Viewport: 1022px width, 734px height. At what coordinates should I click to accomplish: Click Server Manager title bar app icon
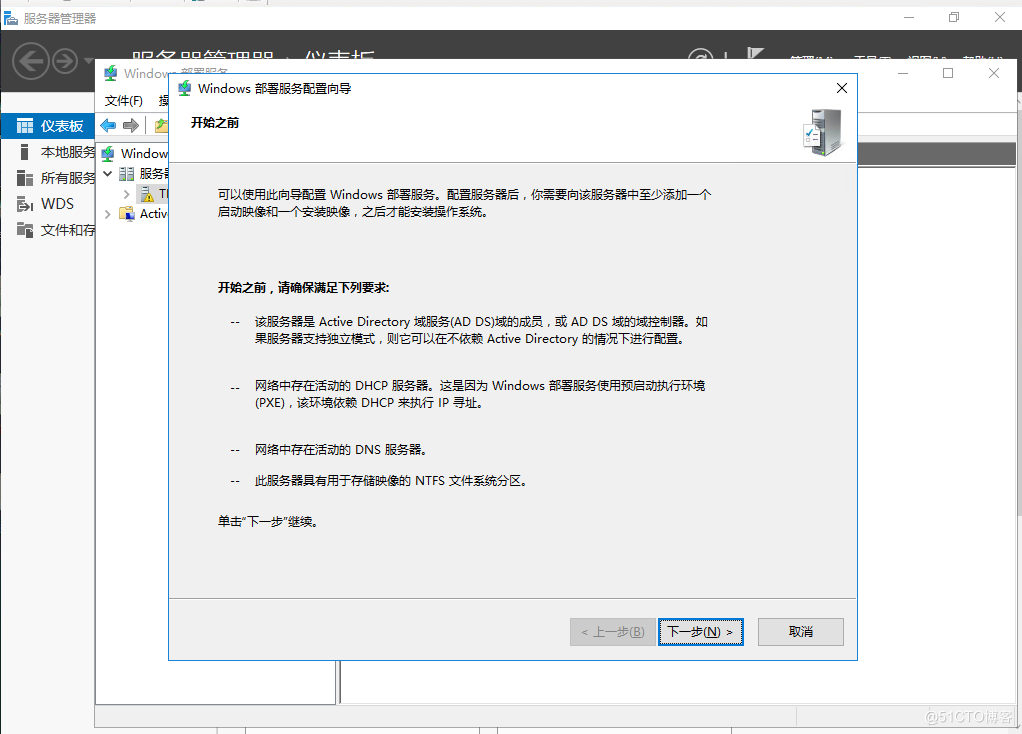point(11,18)
